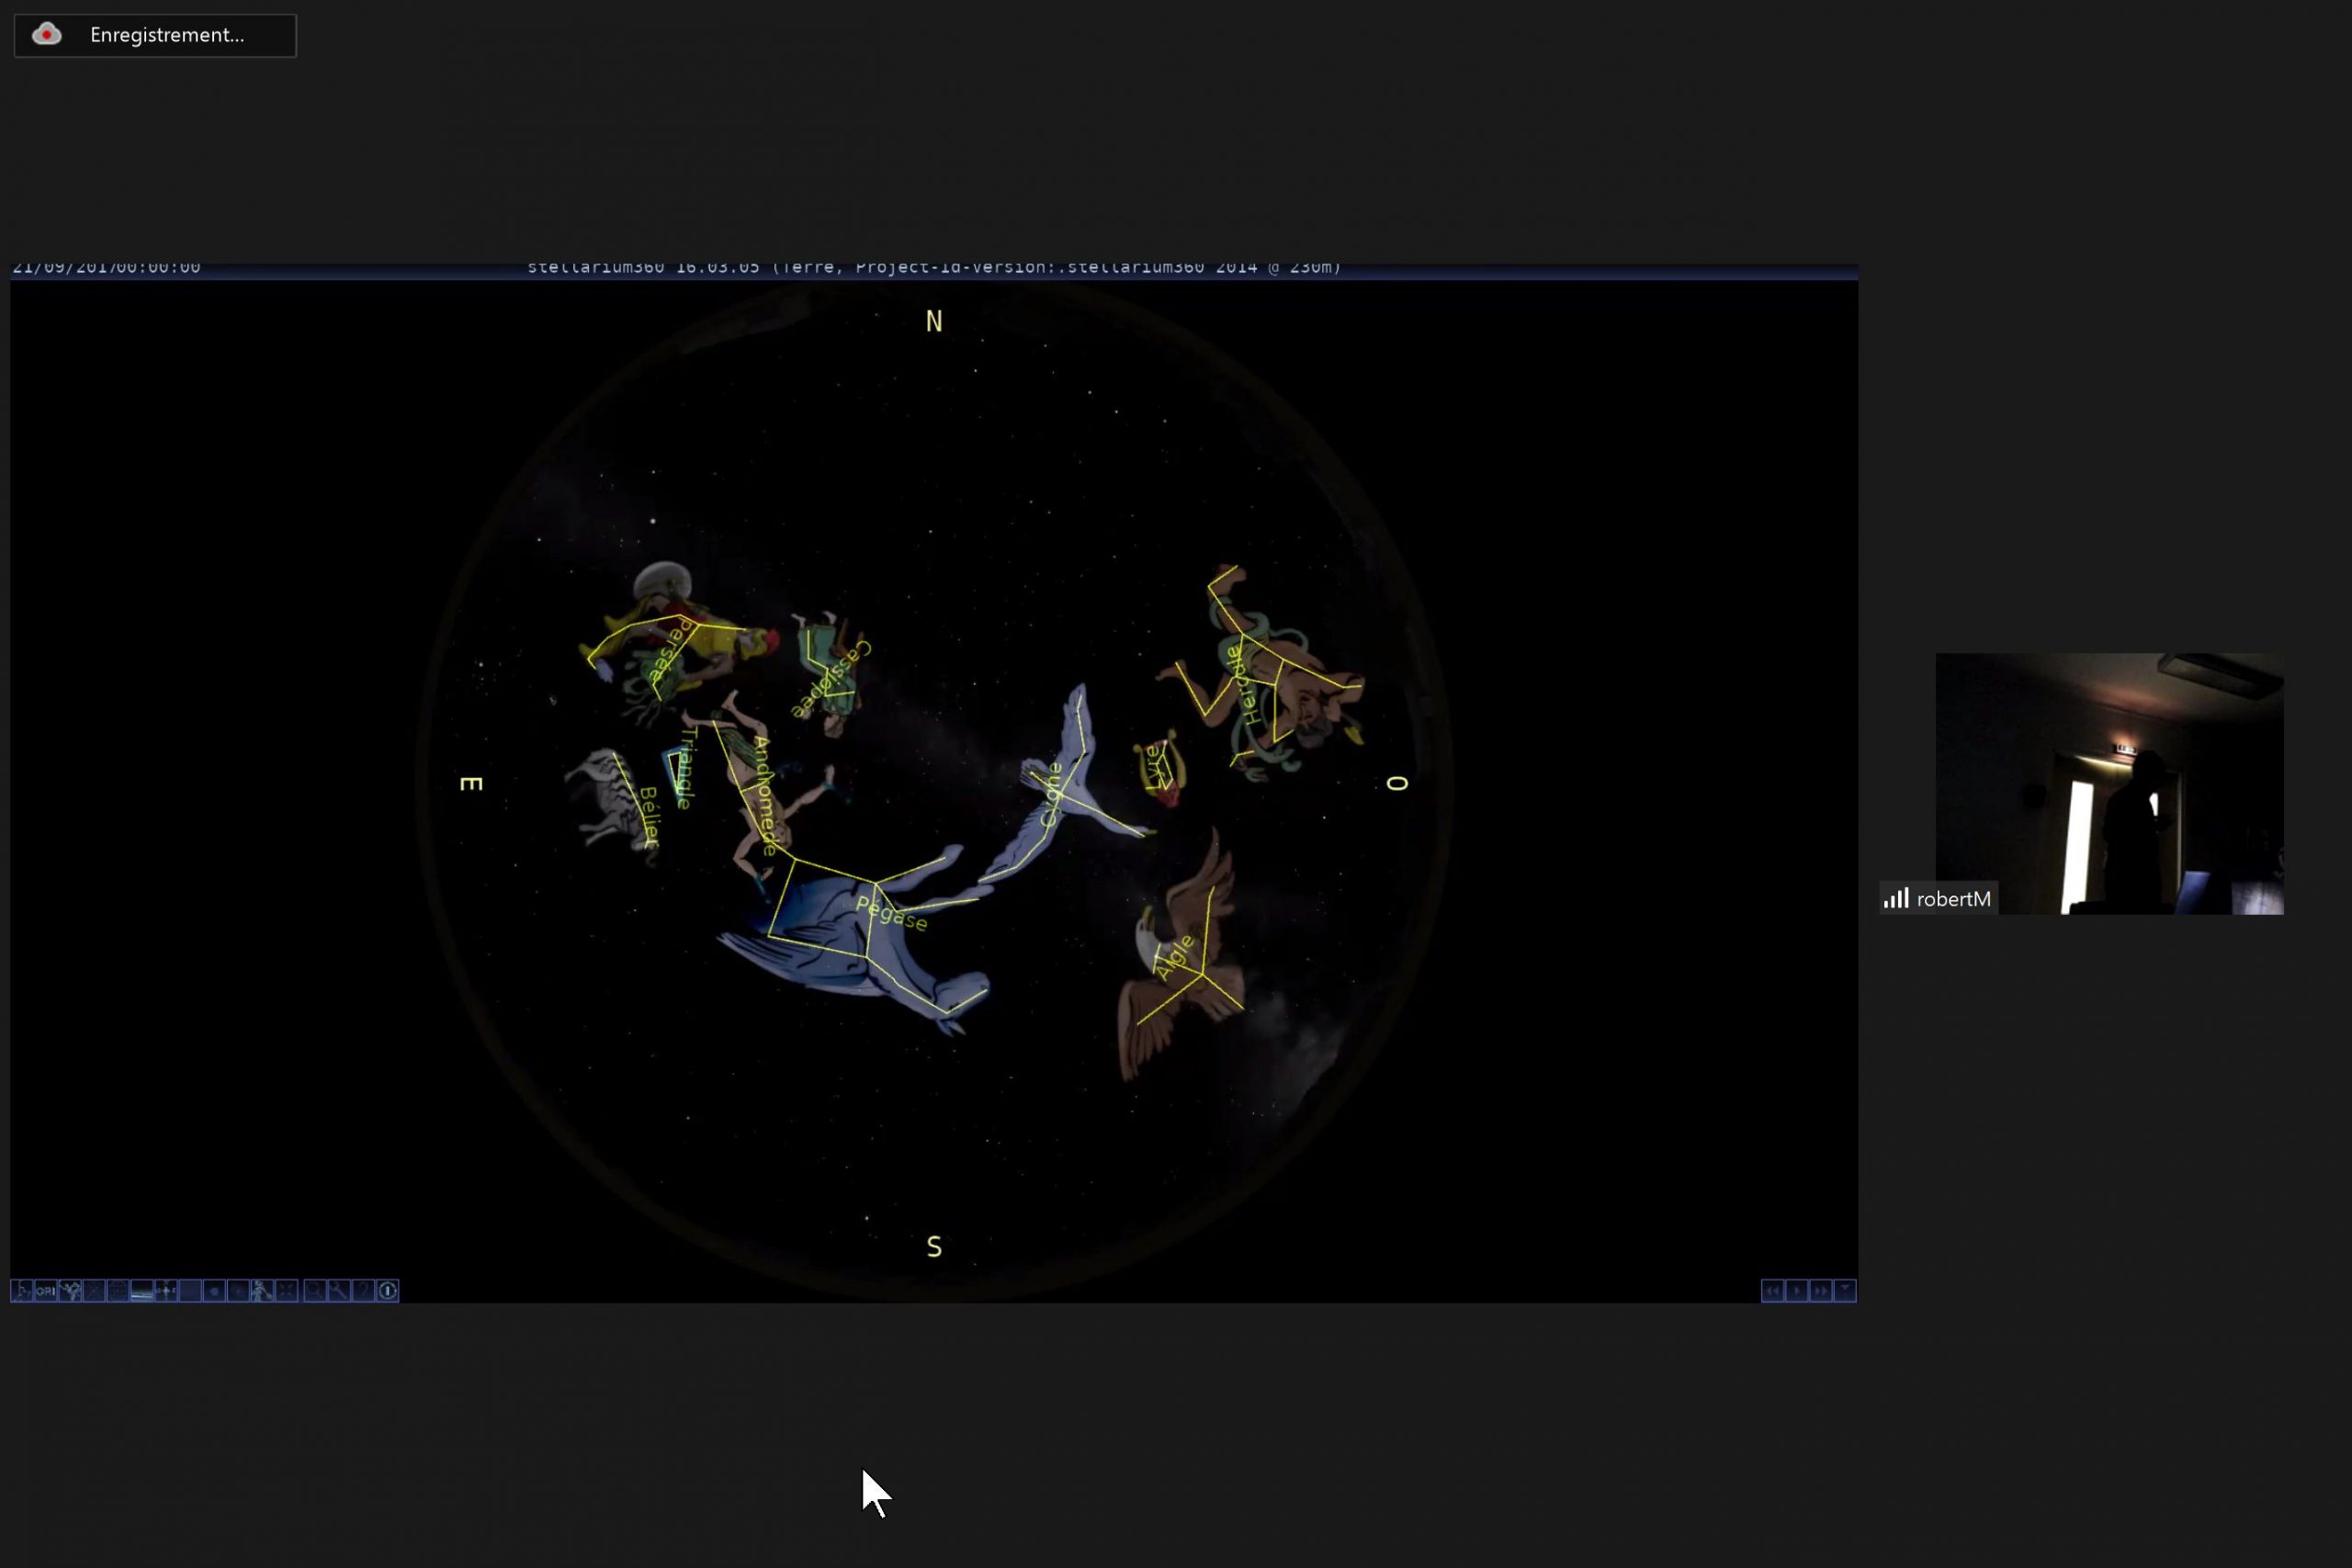Viewport: 2352px width, 1568px height.
Task: Click the 'Enregistrement...' recording status label
Action: click(167, 35)
